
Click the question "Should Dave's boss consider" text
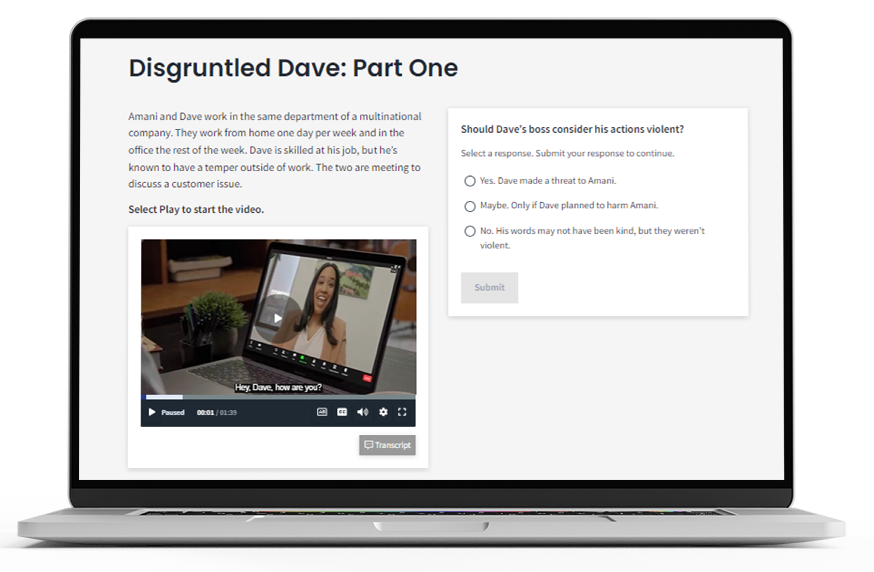tap(572, 129)
